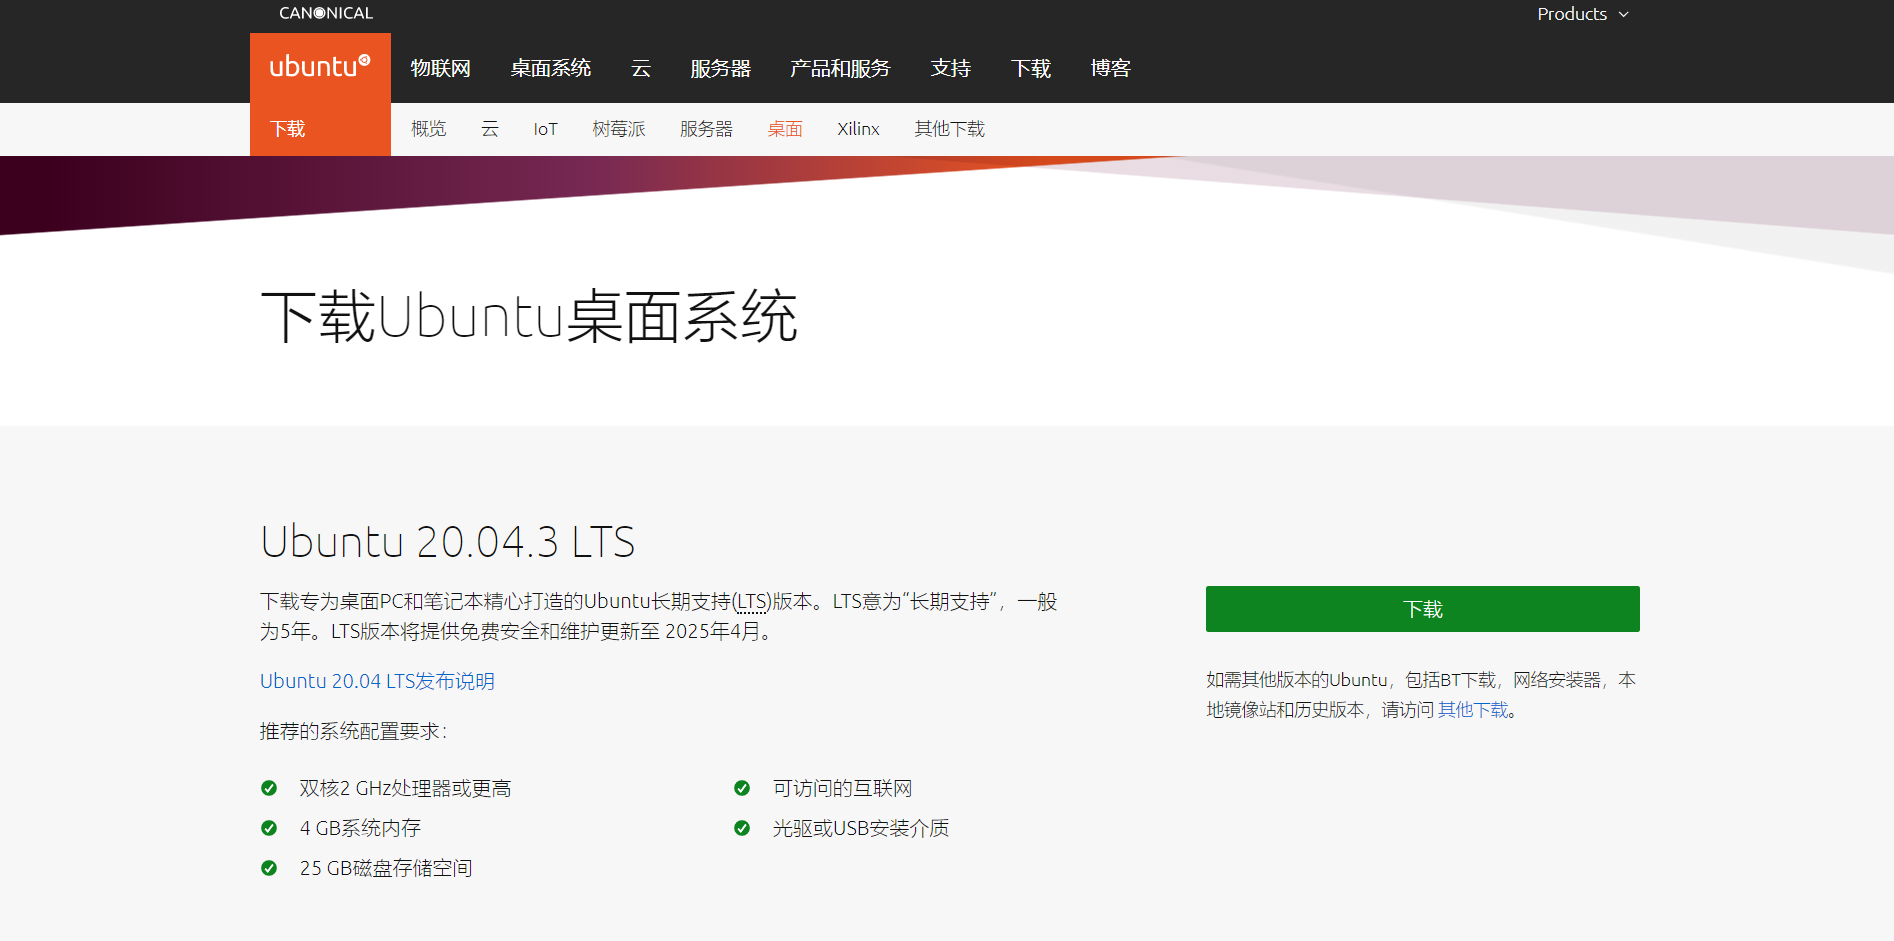Follow the 其他下载 link in sidebar text

point(1473,710)
